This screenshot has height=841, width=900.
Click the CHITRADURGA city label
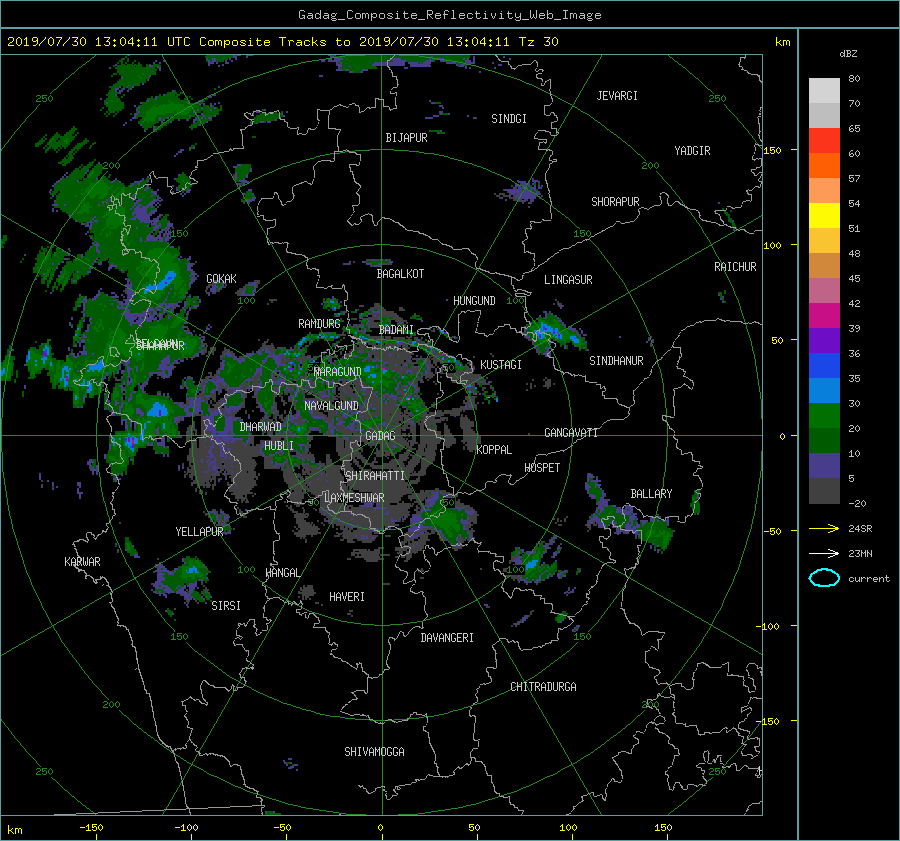coord(543,687)
